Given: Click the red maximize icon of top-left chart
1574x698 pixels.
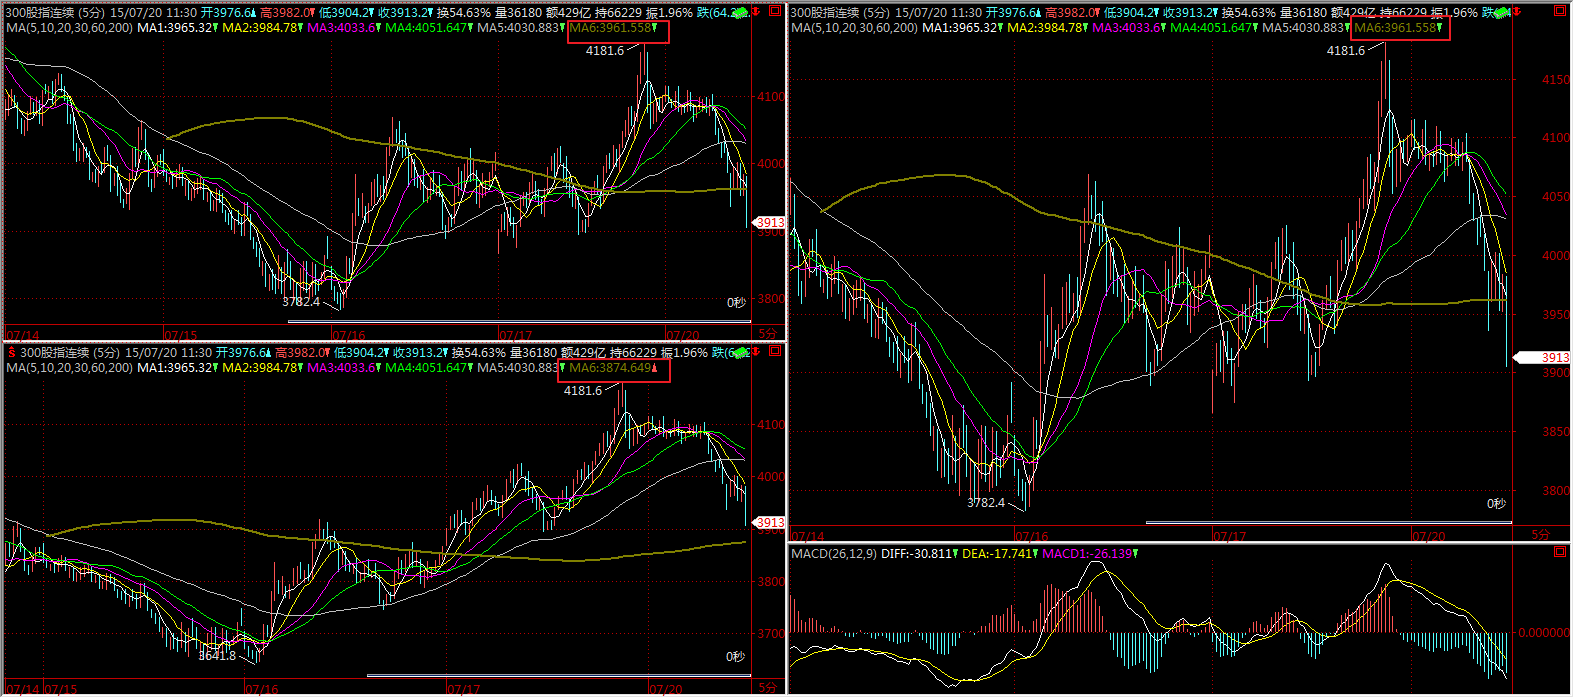Looking at the screenshot, I should pos(776,12).
